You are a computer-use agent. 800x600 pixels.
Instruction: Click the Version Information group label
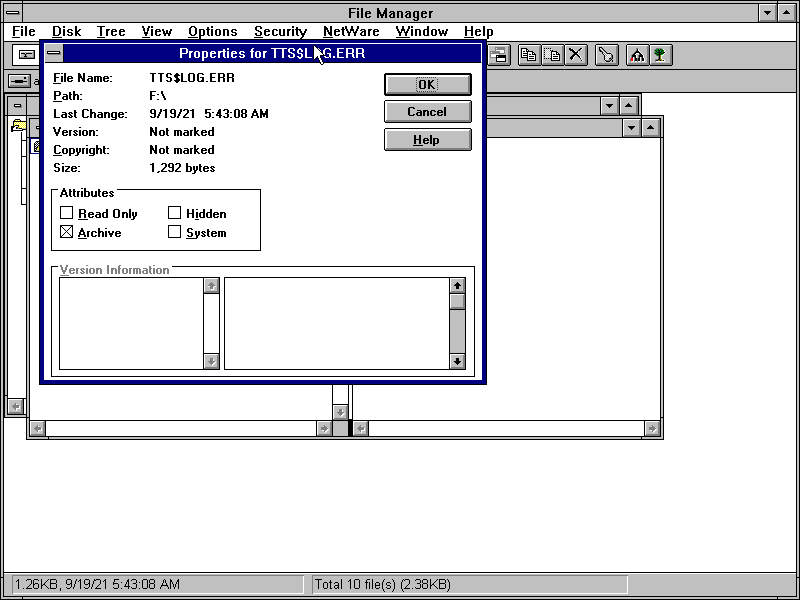point(114,269)
